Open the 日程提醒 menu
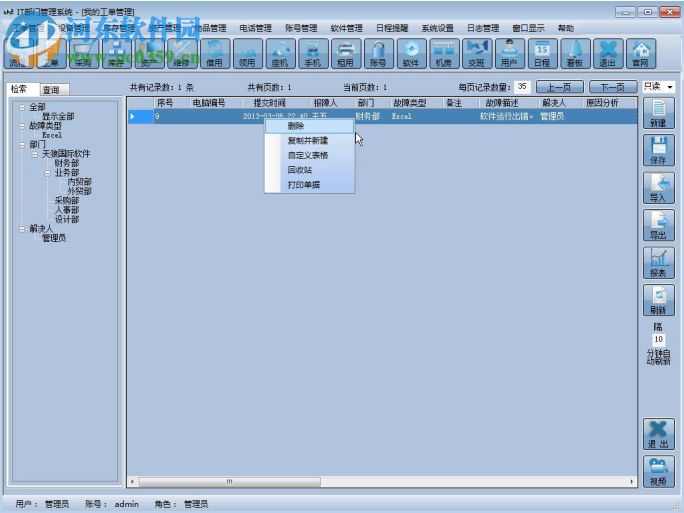 [392, 28]
